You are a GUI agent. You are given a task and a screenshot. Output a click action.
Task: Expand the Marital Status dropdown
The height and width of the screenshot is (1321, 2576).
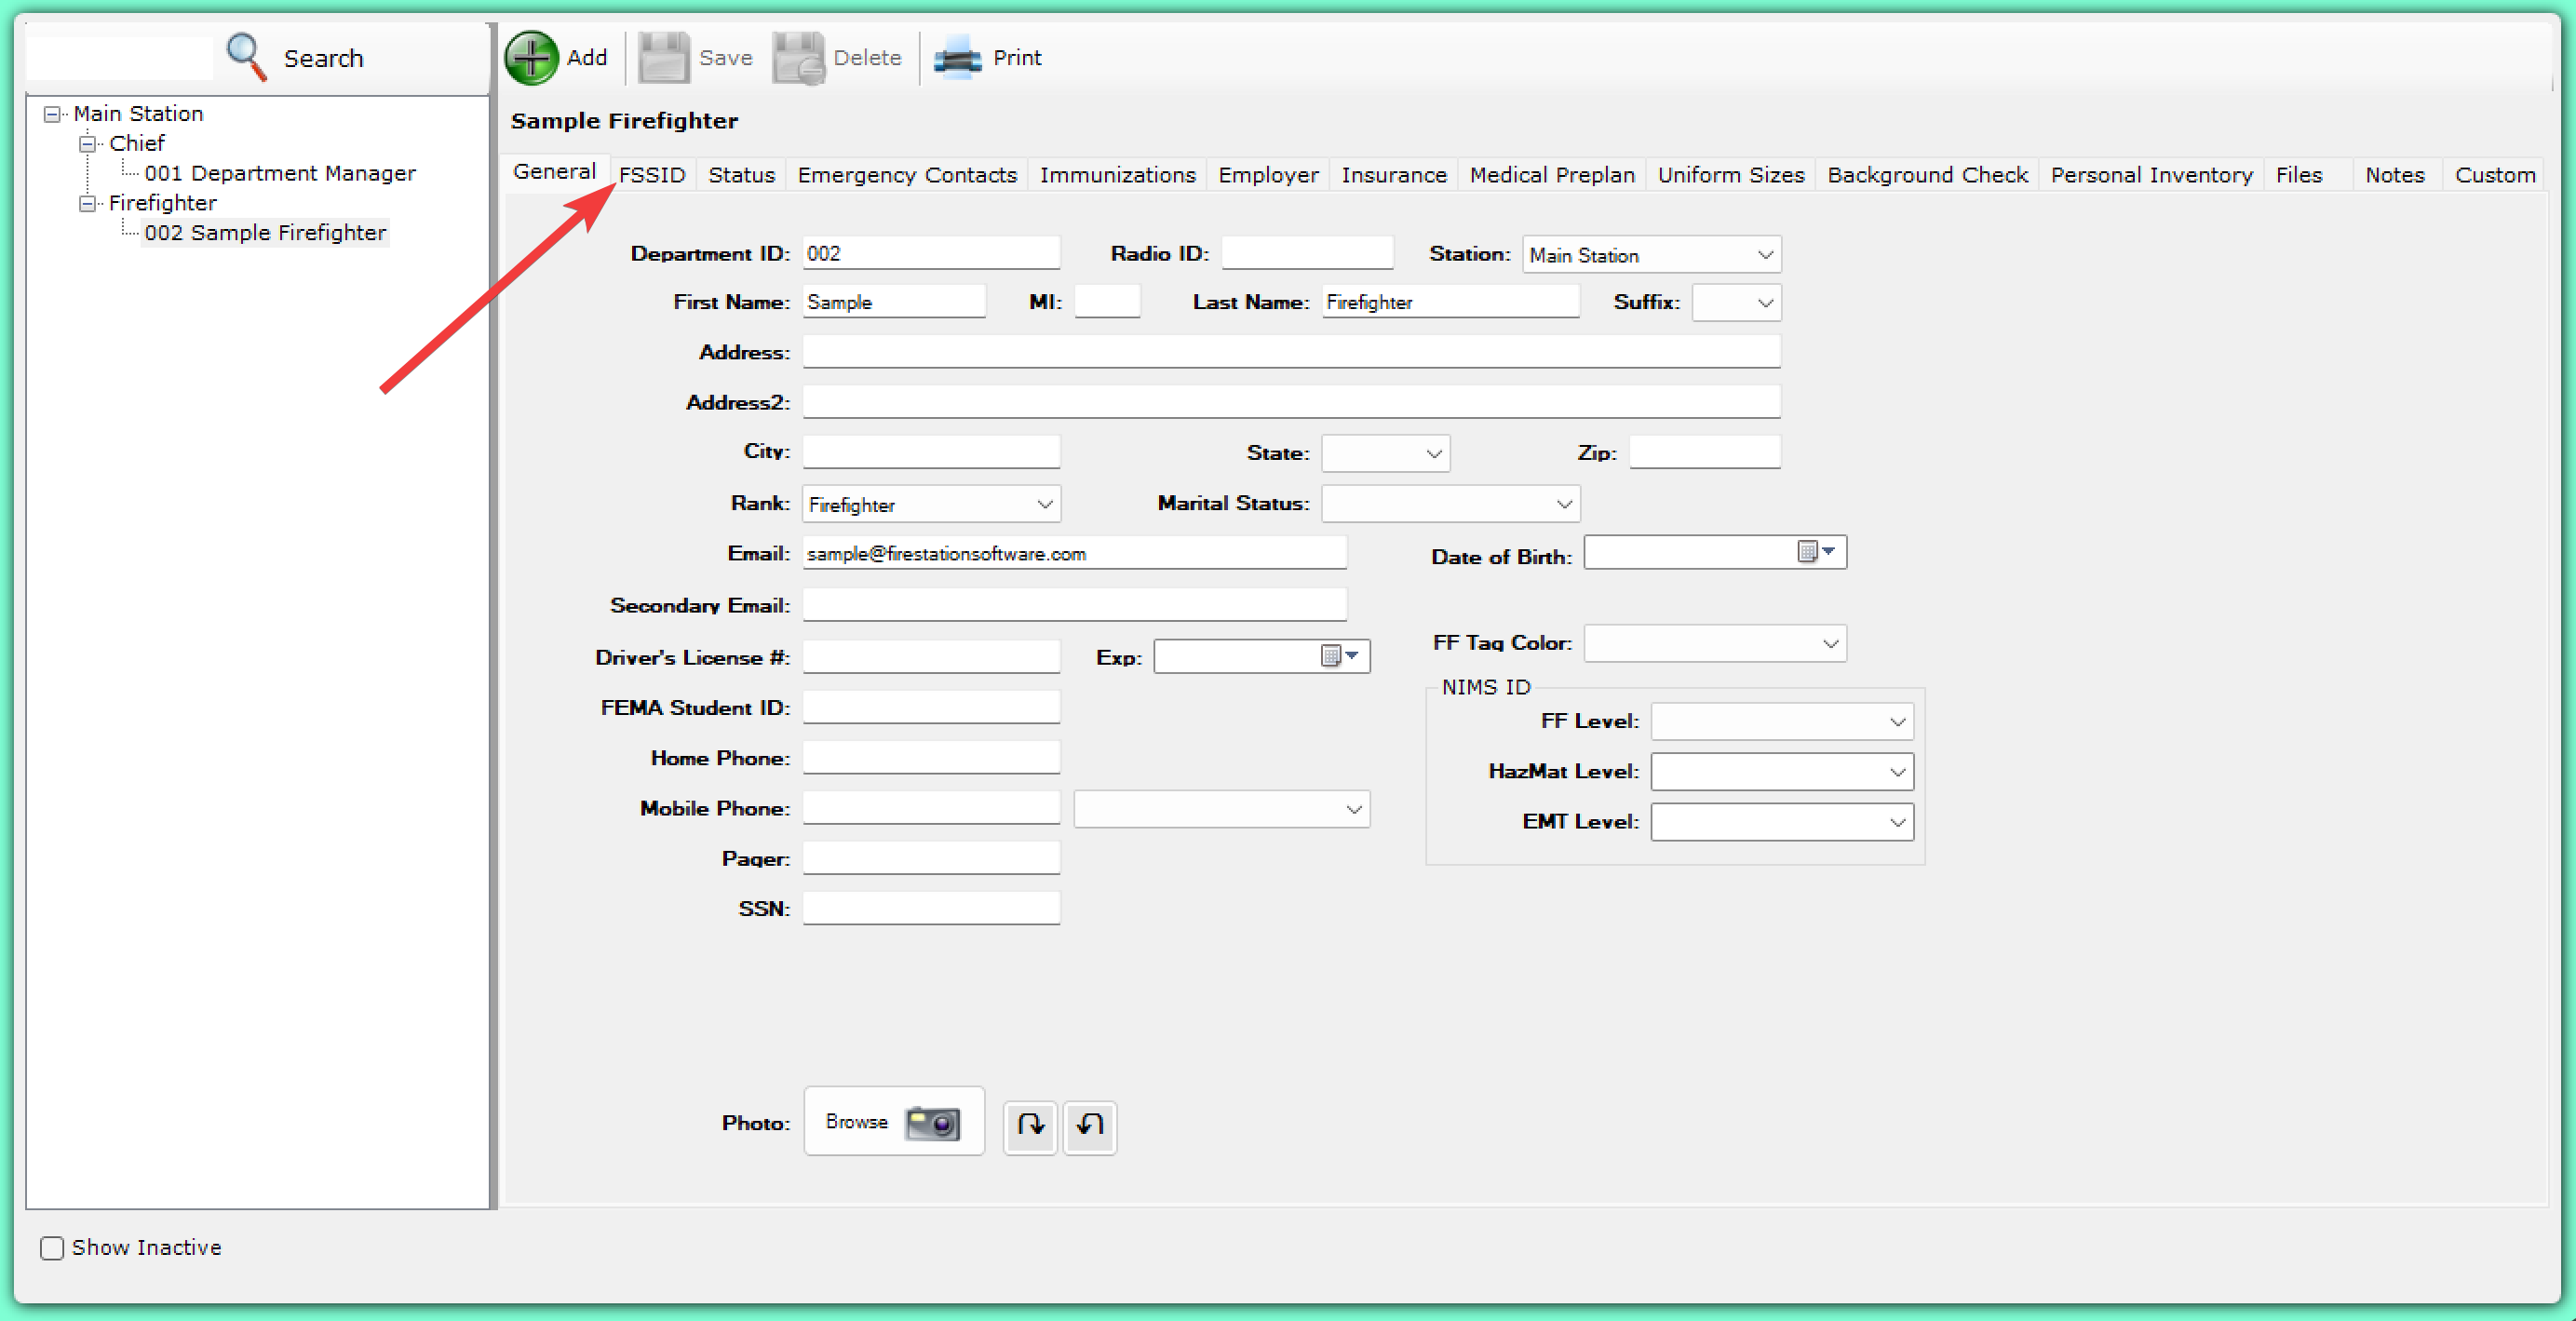point(1564,504)
